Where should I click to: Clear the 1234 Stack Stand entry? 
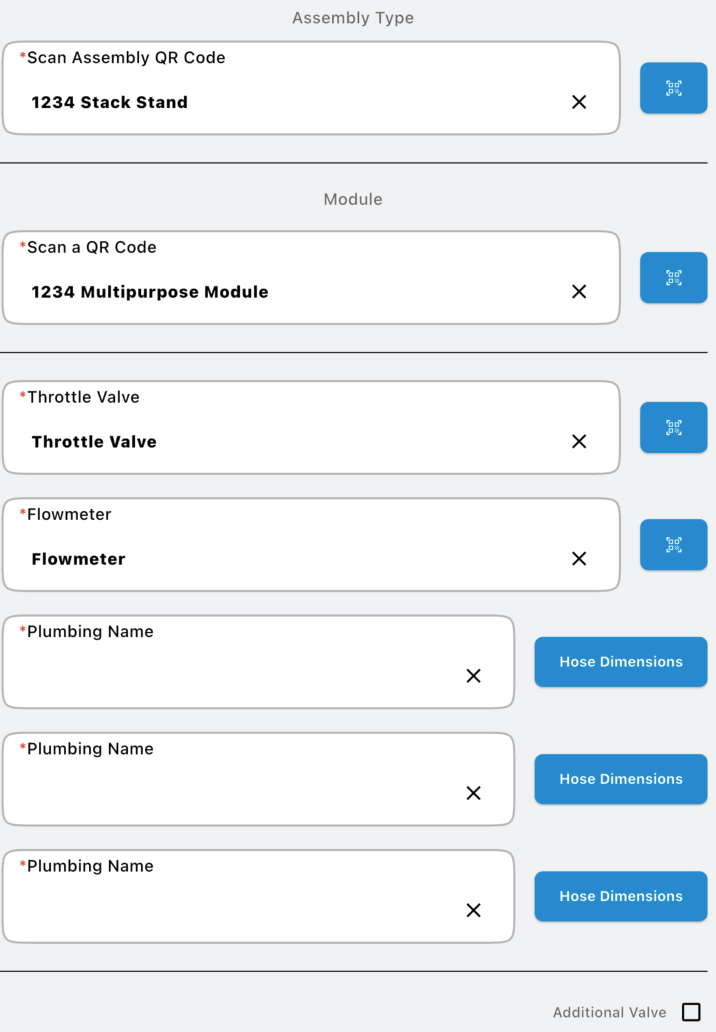(579, 102)
